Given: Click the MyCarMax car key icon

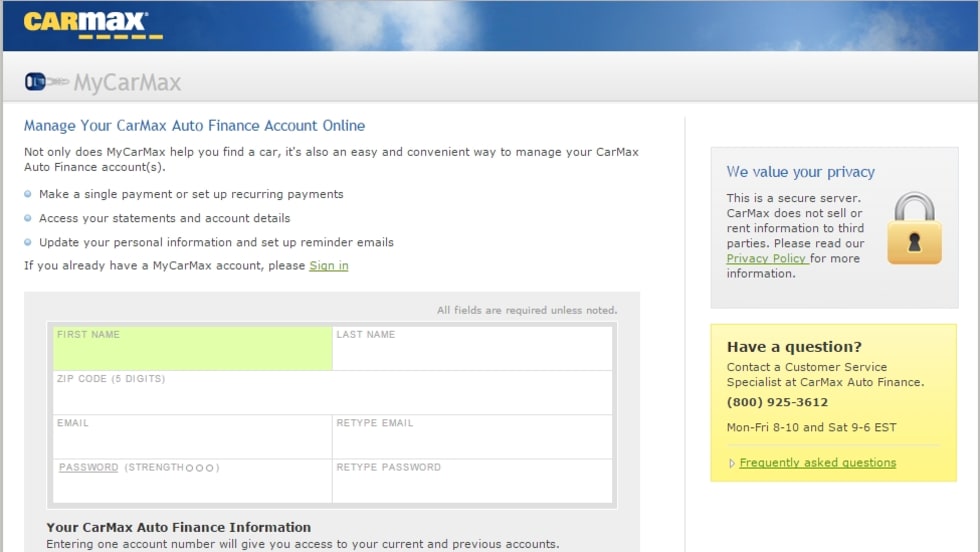Looking at the screenshot, I should click(x=46, y=81).
